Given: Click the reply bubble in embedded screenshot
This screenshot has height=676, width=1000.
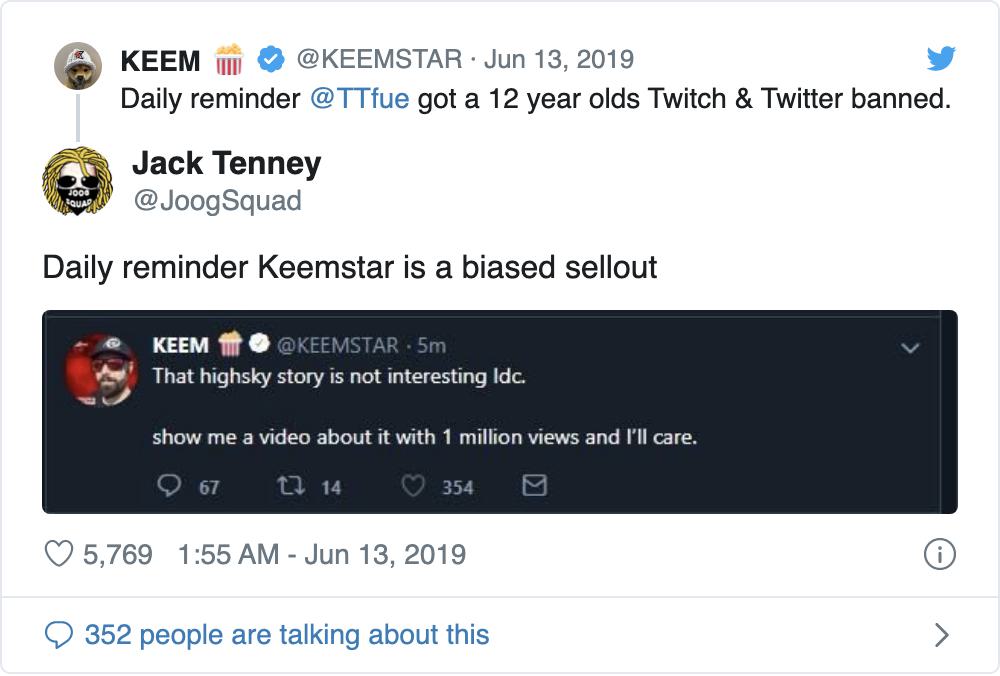Looking at the screenshot, I should coord(168,487).
